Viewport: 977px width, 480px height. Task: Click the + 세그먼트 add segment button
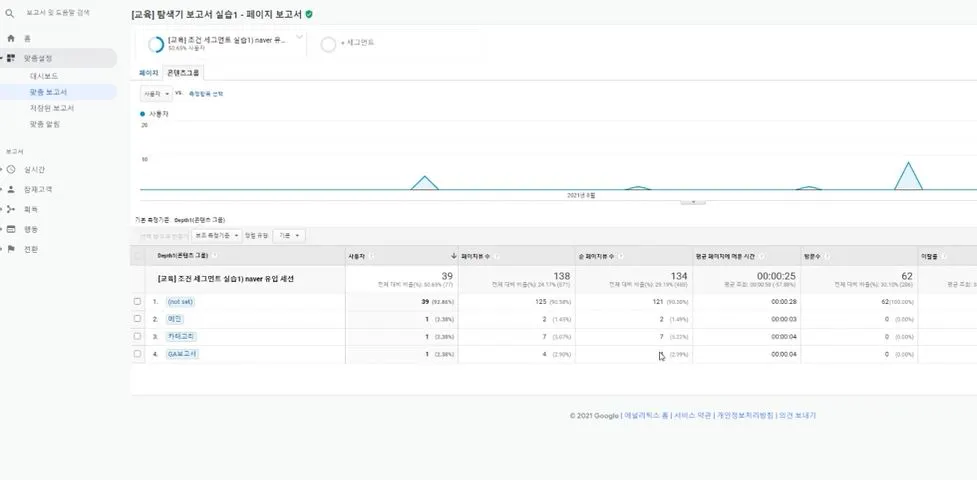coord(348,44)
